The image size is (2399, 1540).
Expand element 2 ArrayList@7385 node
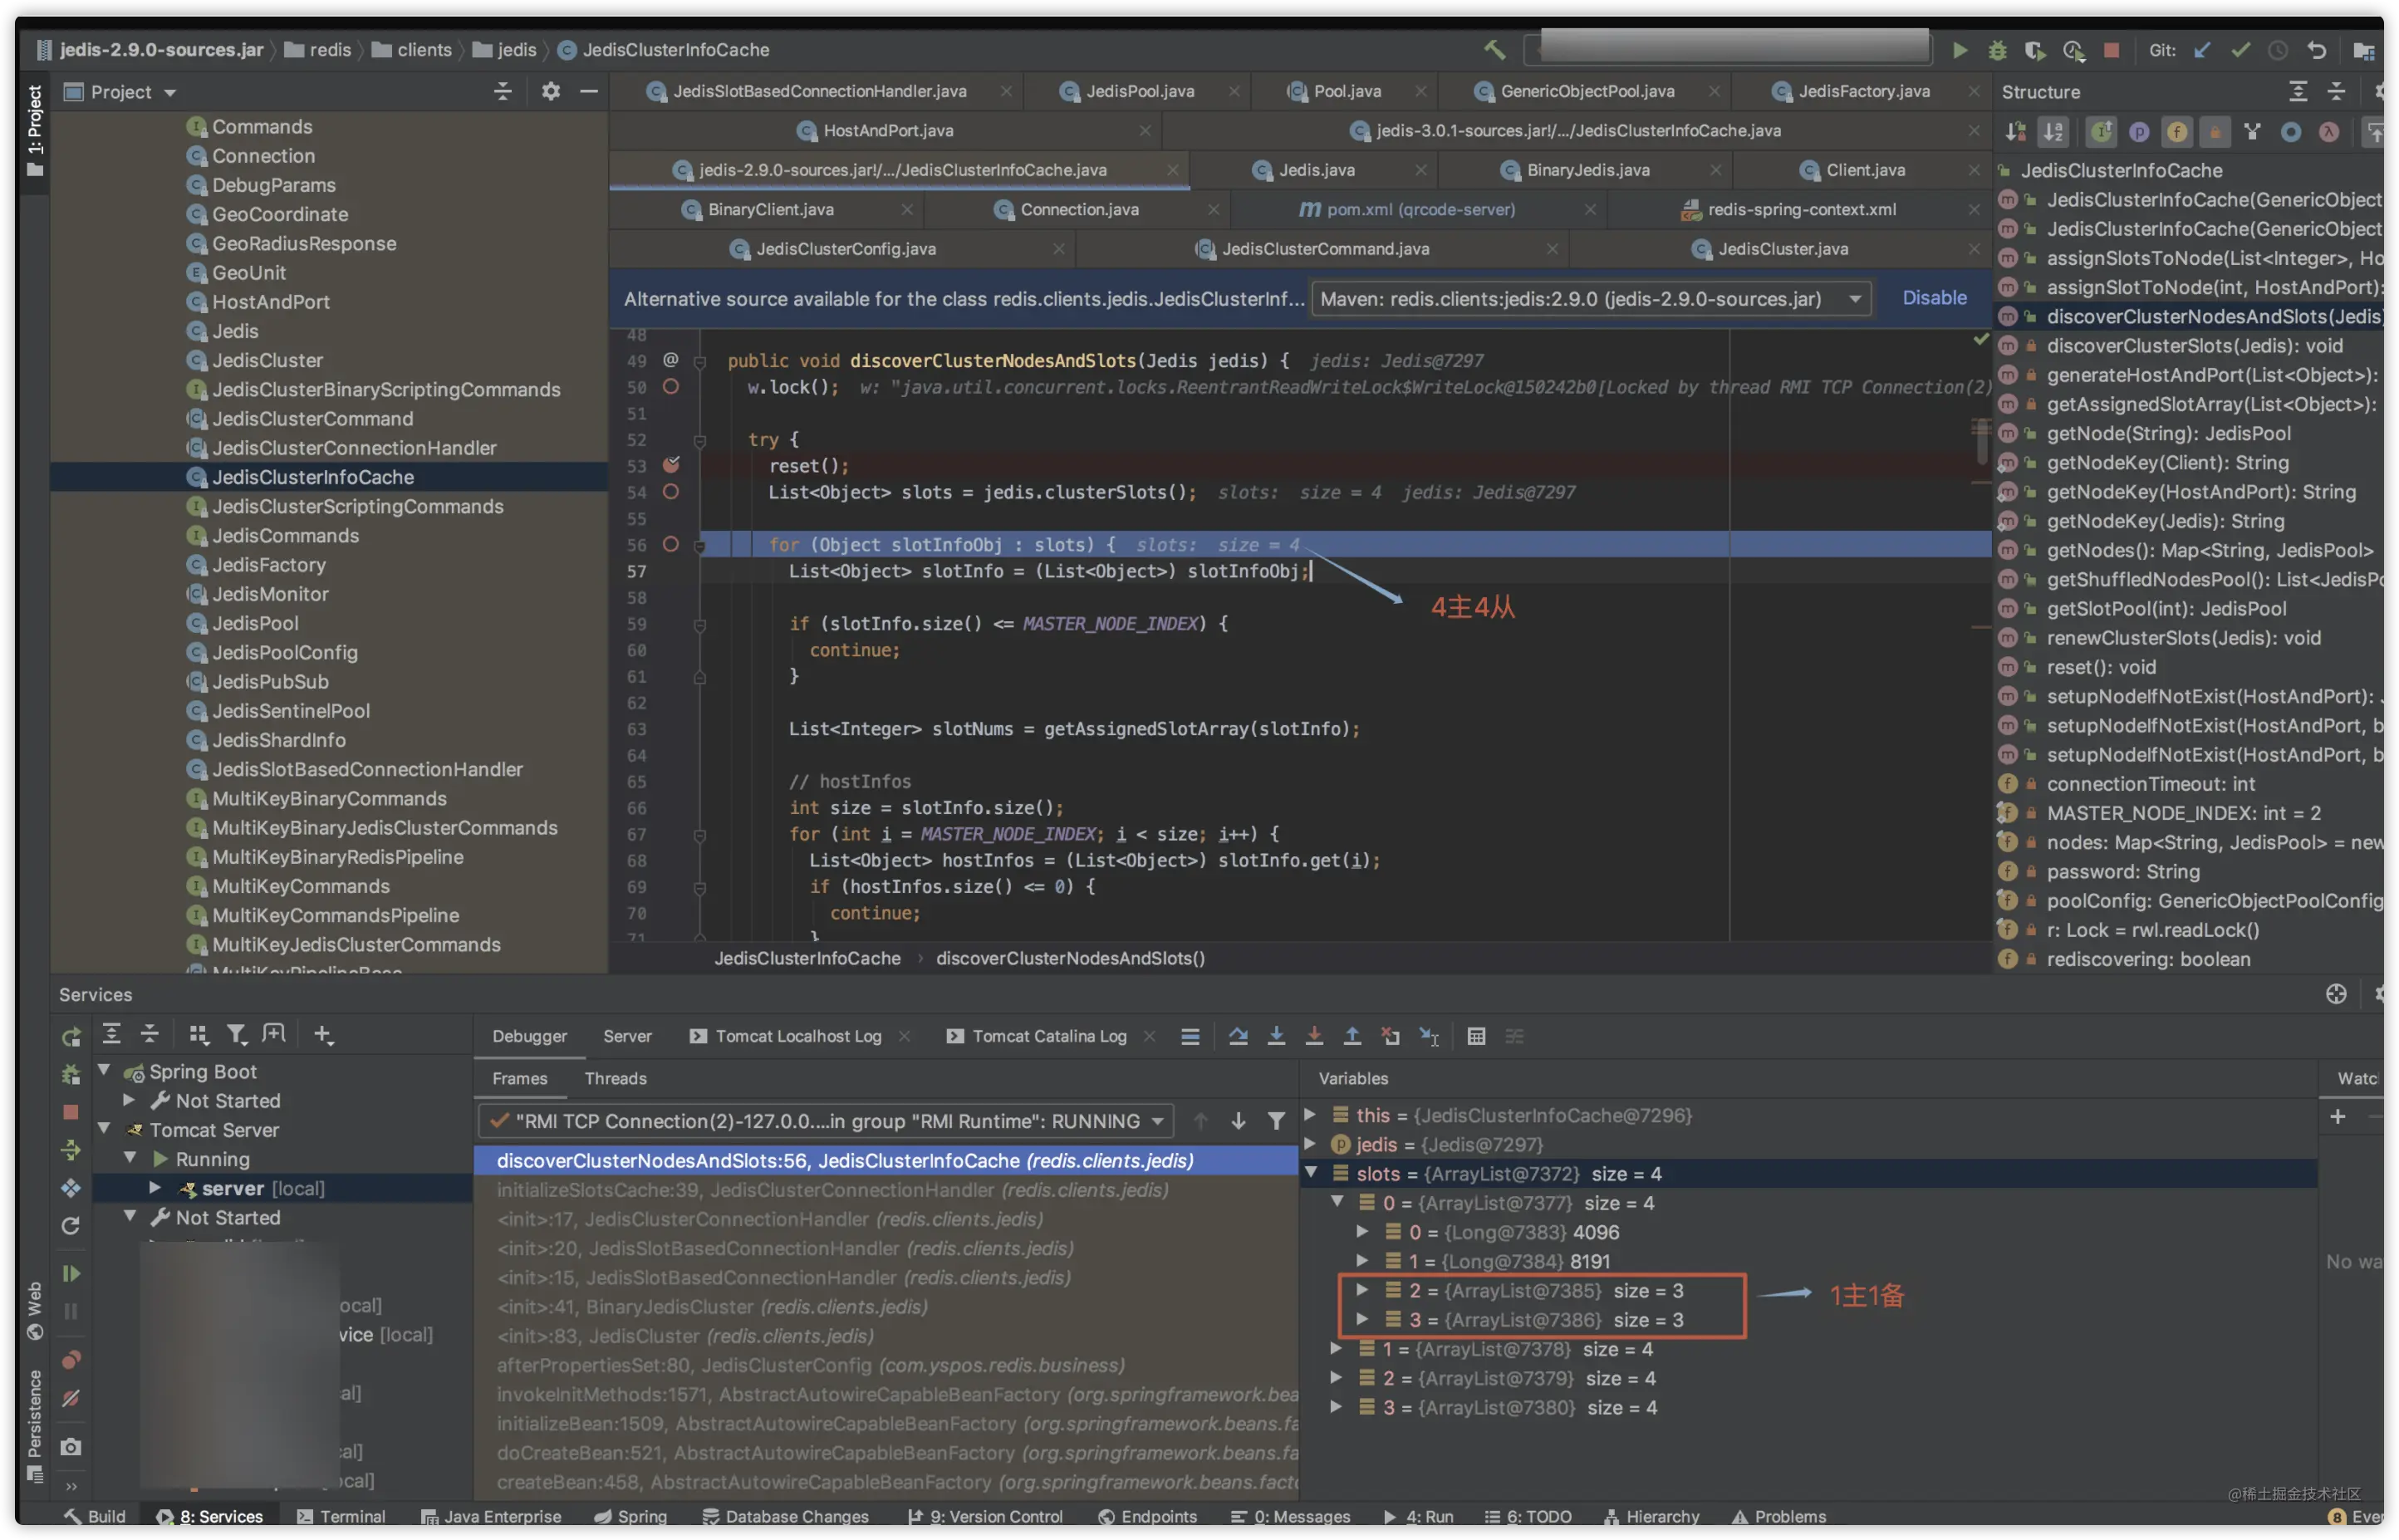(1362, 1290)
